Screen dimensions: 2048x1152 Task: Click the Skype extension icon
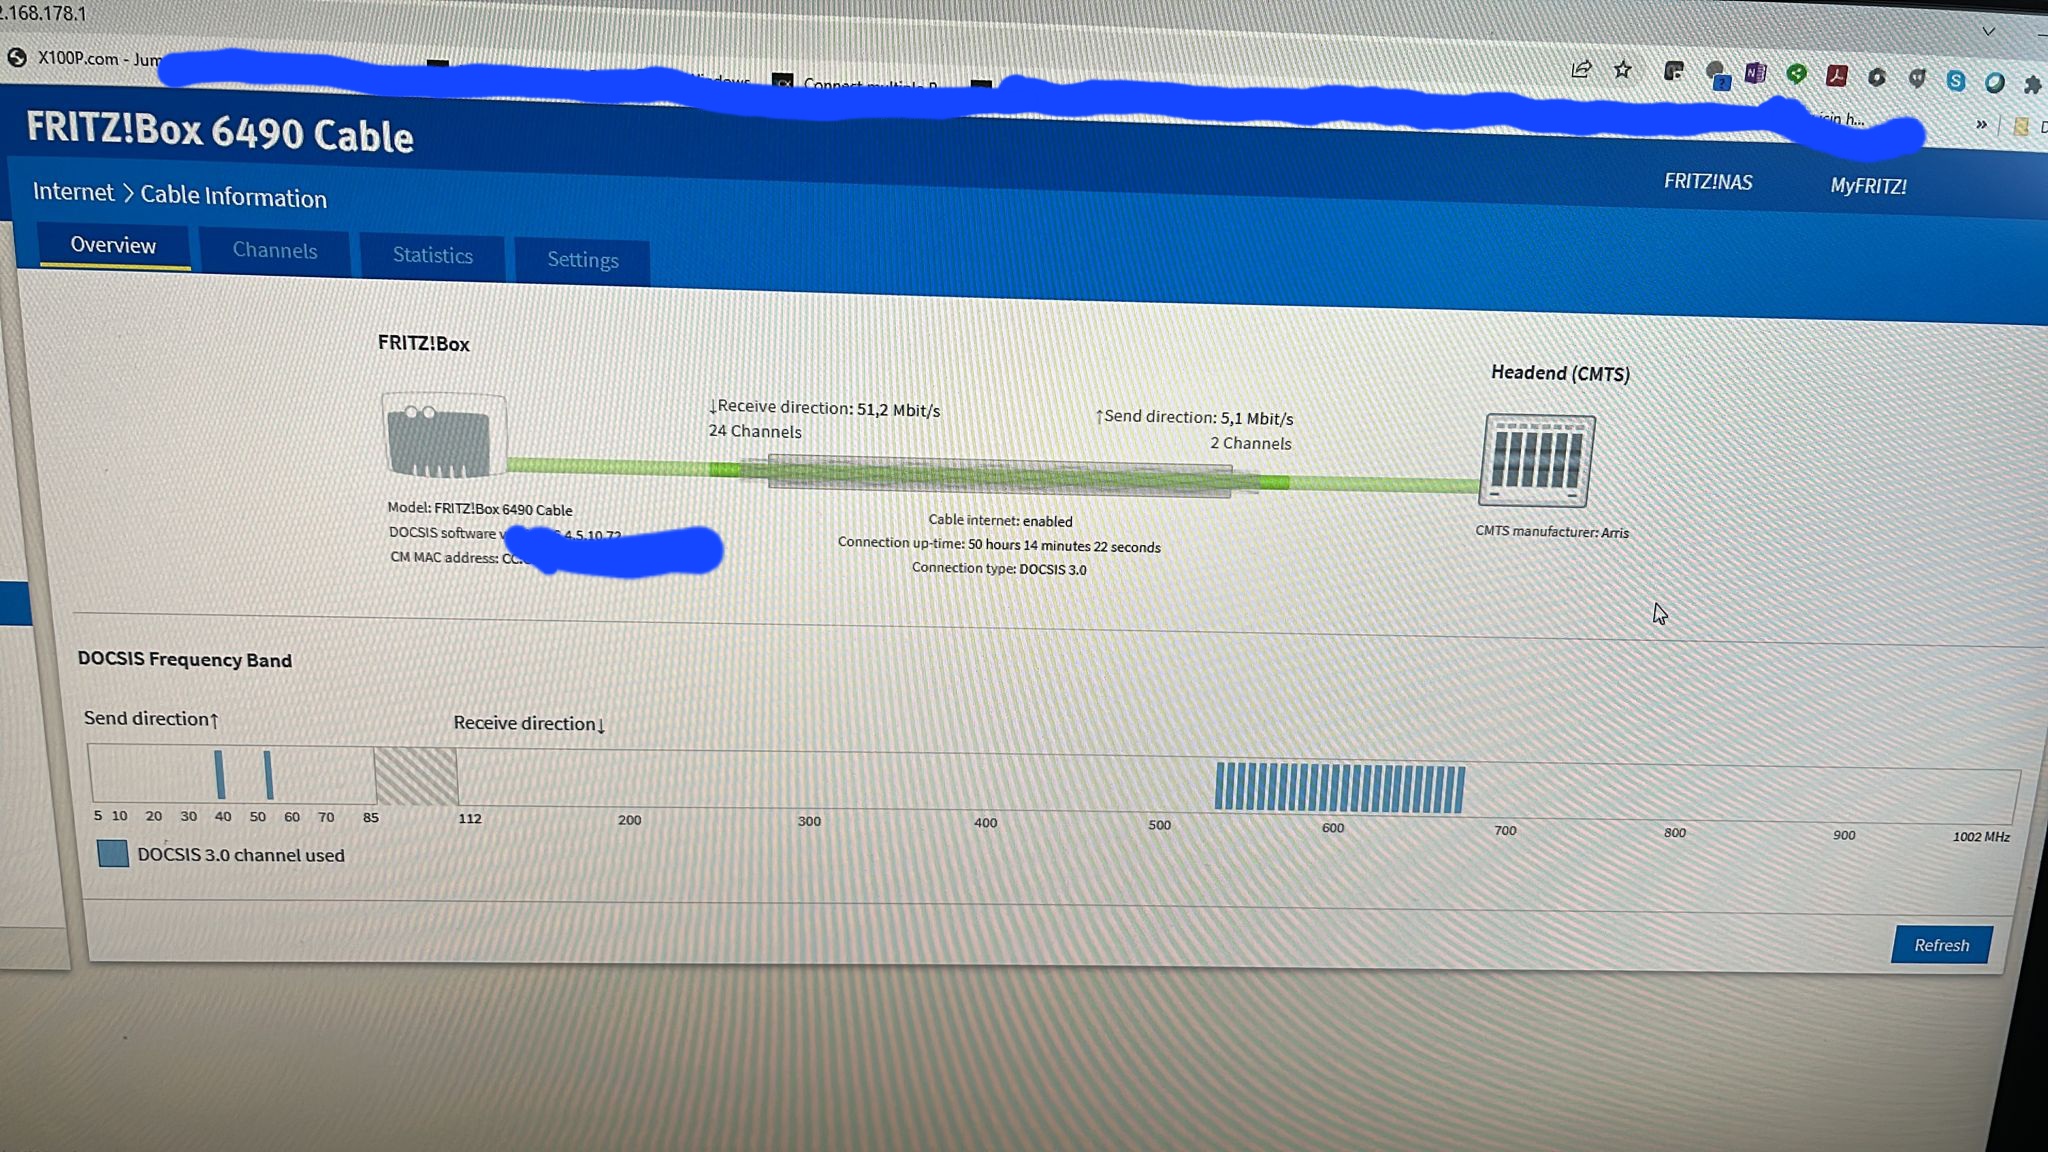(x=1956, y=81)
